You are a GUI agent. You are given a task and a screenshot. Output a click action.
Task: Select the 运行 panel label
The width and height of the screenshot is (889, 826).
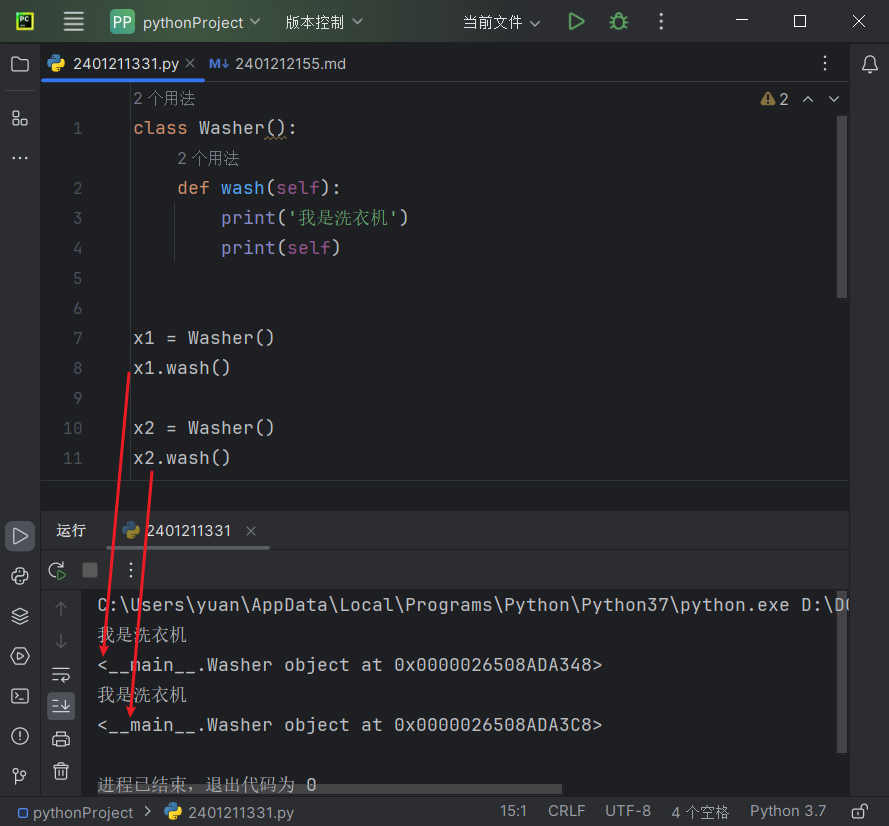click(71, 531)
